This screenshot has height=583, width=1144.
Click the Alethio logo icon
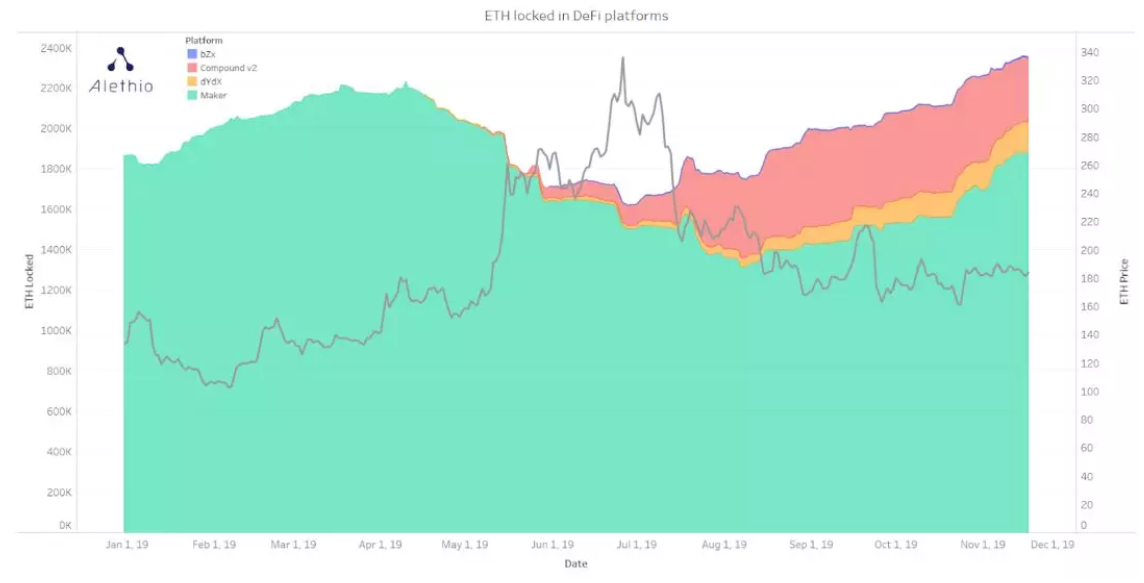pos(120,59)
